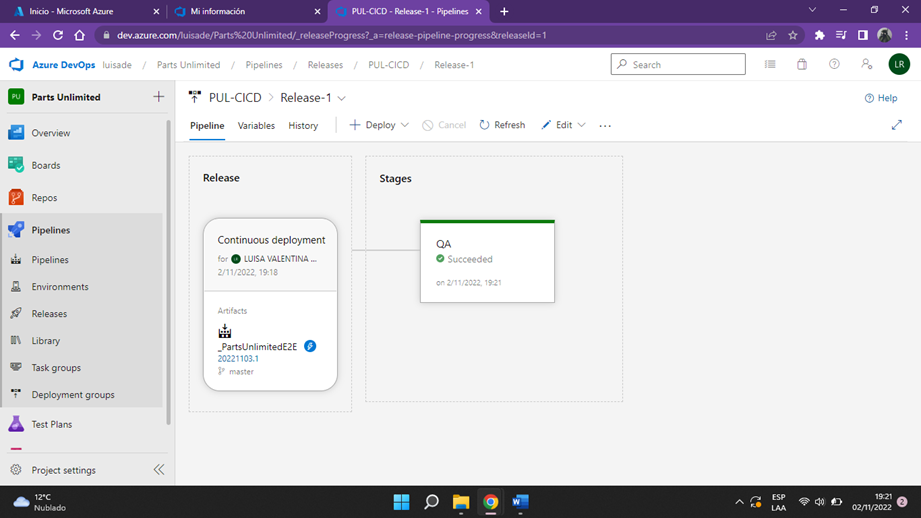Switch to the Variables tab
The width and height of the screenshot is (921, 518).
pyautogui.click(x=256, y=125)
